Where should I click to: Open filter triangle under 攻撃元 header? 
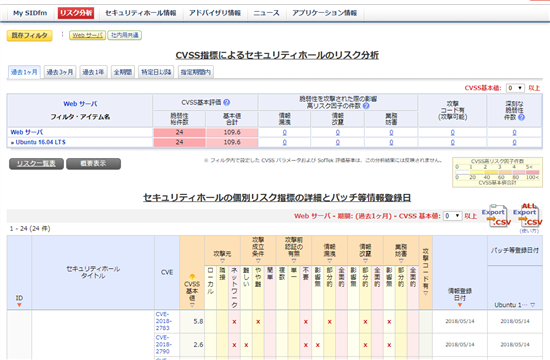pyautogui.click(x=222, y=261)
